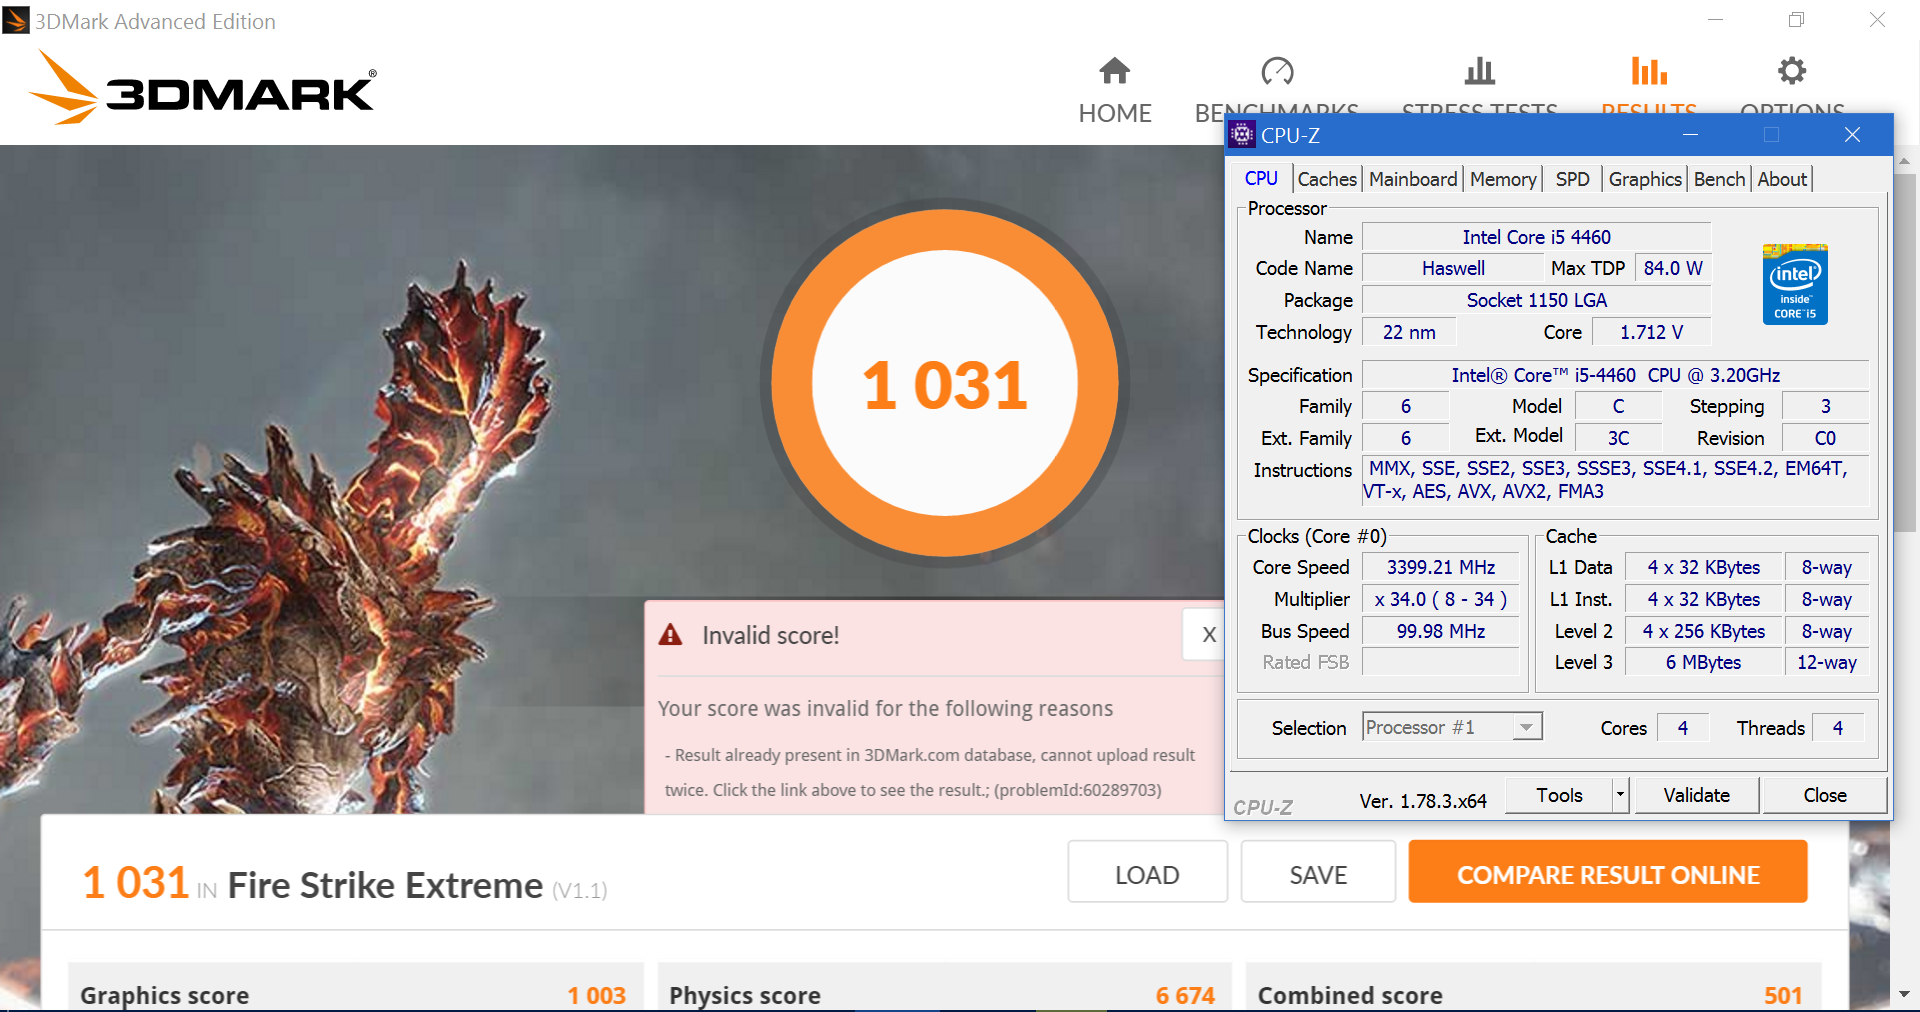
Task: Switch to the CPU tab in CPU-Z
Action: [x=1261, y=178]
